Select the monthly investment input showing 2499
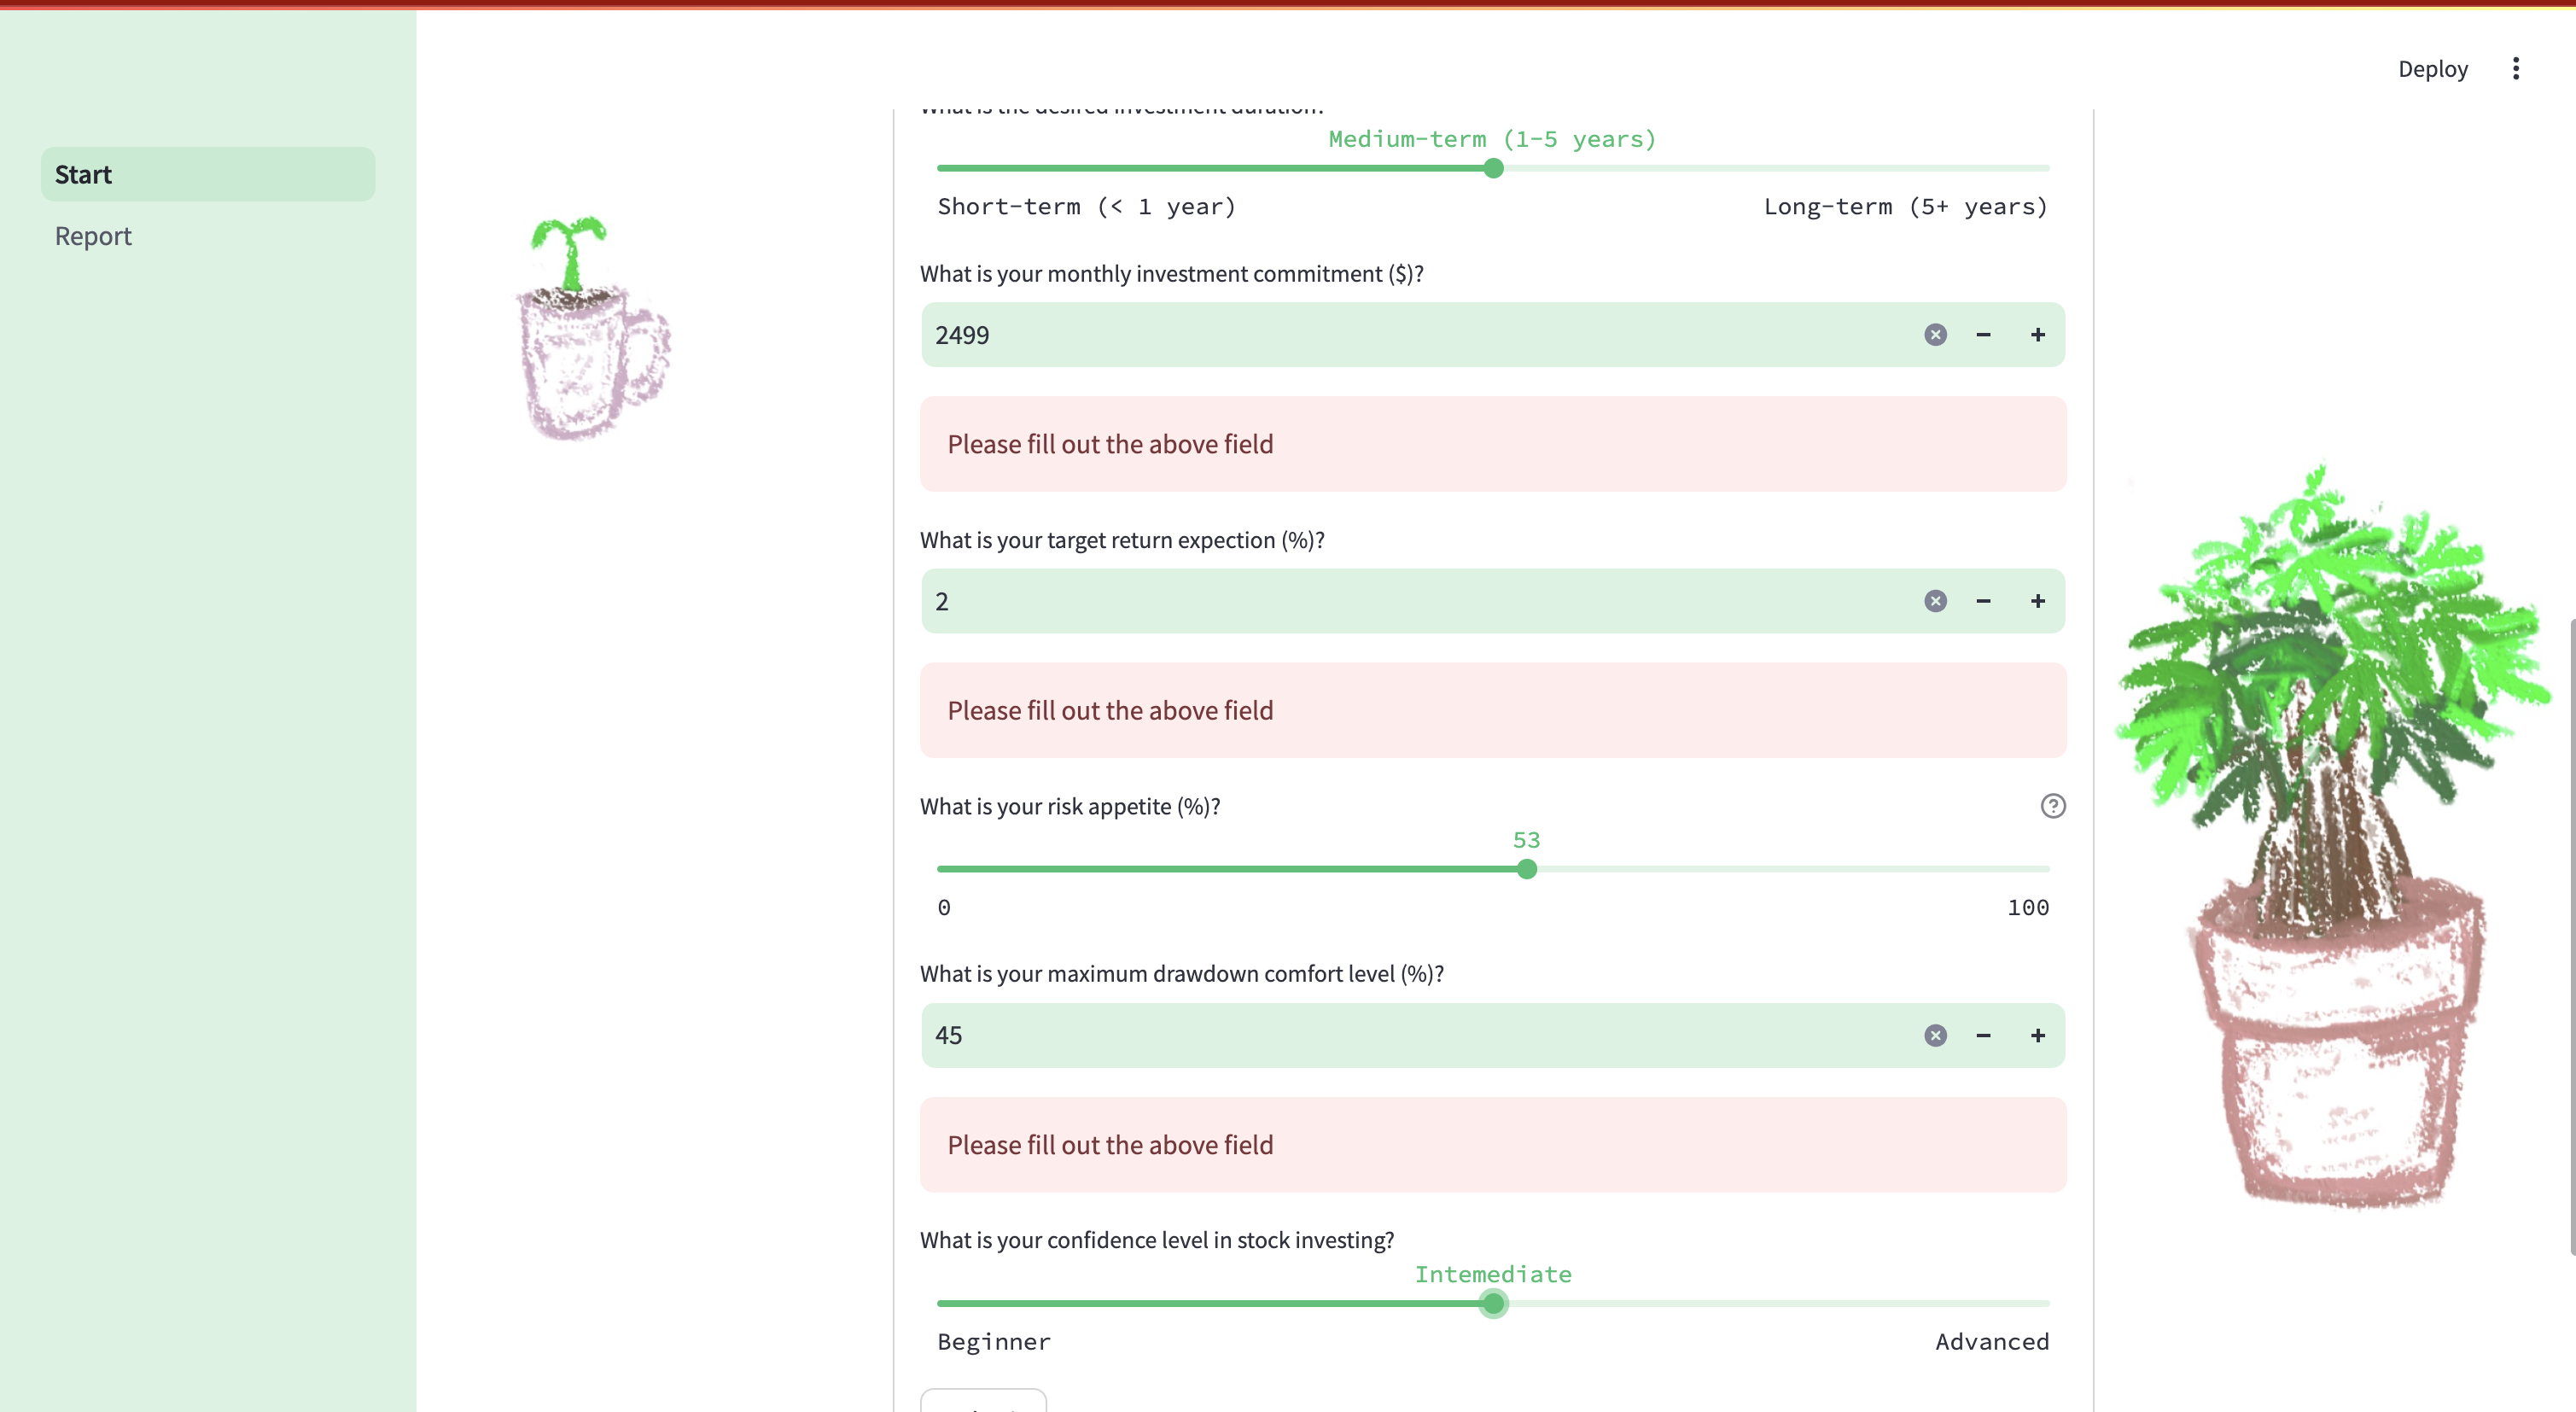Viewport: 2576px width, 1412px height. (x=1300, y=335)
